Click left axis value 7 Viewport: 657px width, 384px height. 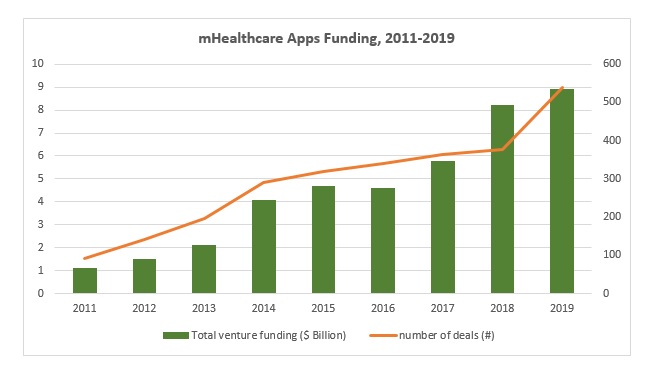41,133
